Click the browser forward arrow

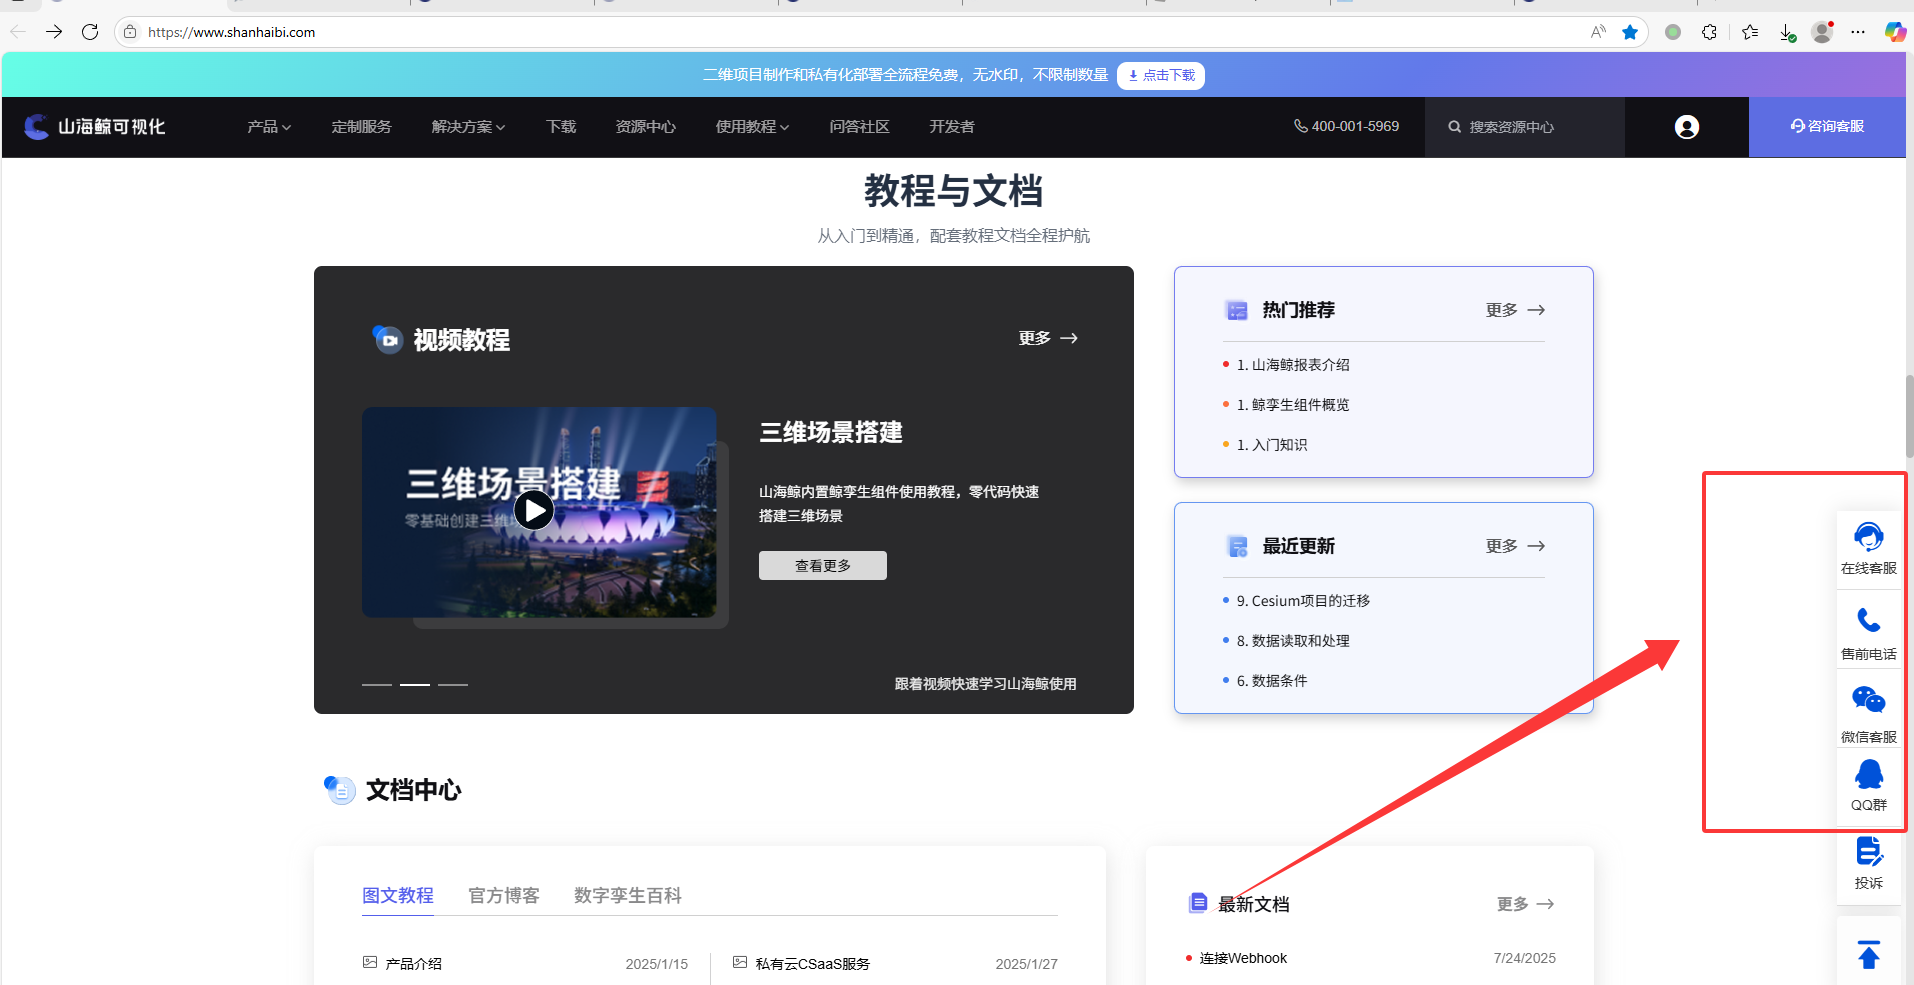point(54,32)
